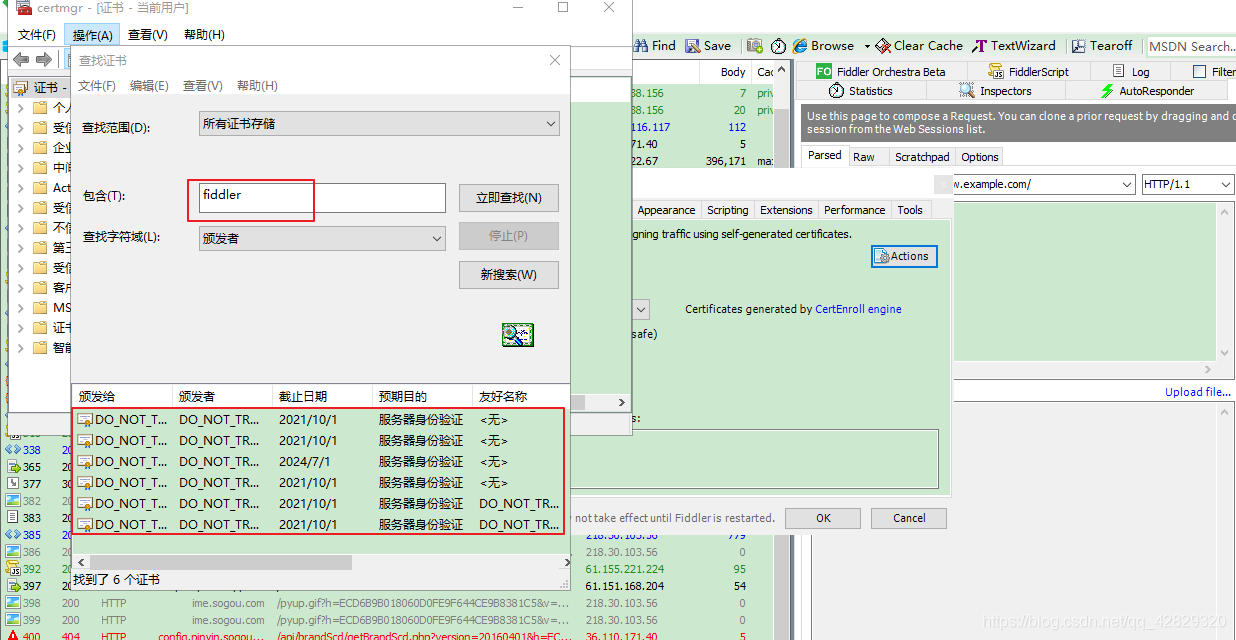This screenshot has width=1236, height=640.
Task: Click the green arrow icon of session 365
Action: [x=13, y=467]
